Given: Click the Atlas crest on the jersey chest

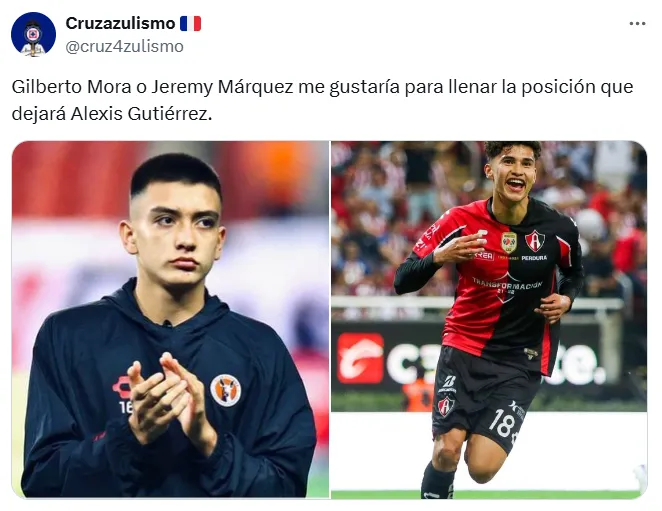Looking at the screenshot, I should [x=535, y=241].
